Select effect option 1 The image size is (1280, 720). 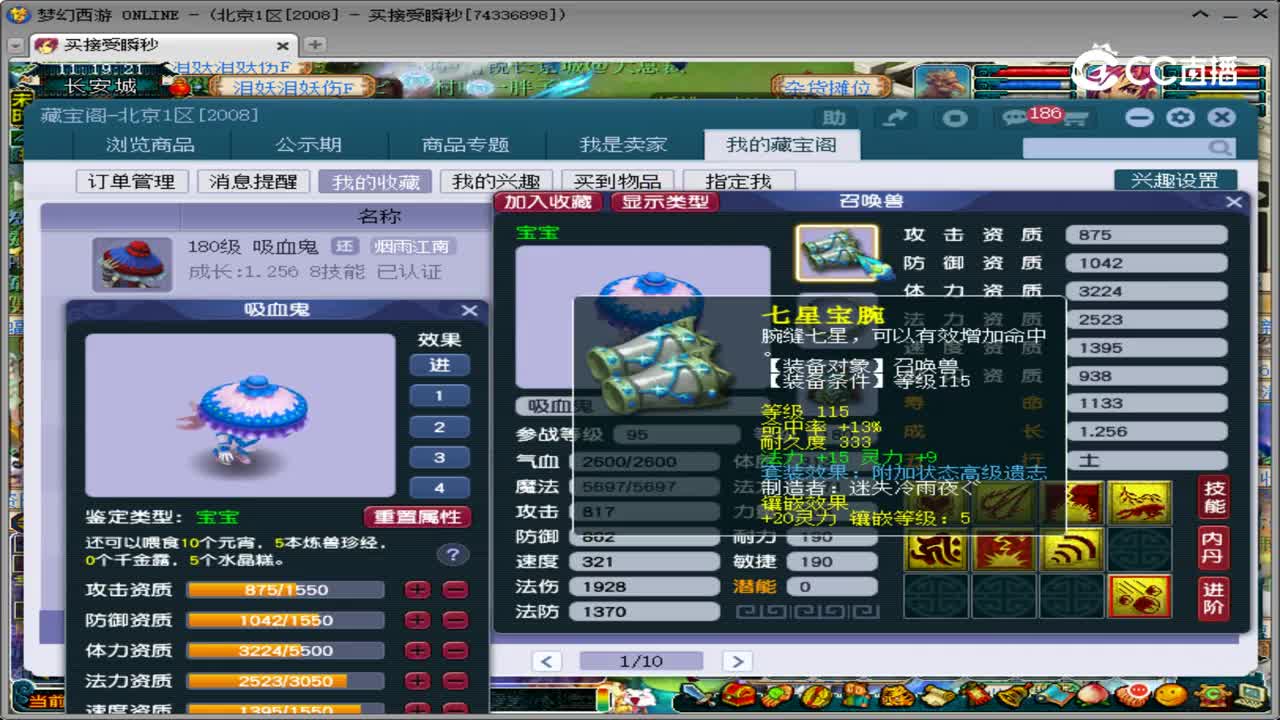439,396
